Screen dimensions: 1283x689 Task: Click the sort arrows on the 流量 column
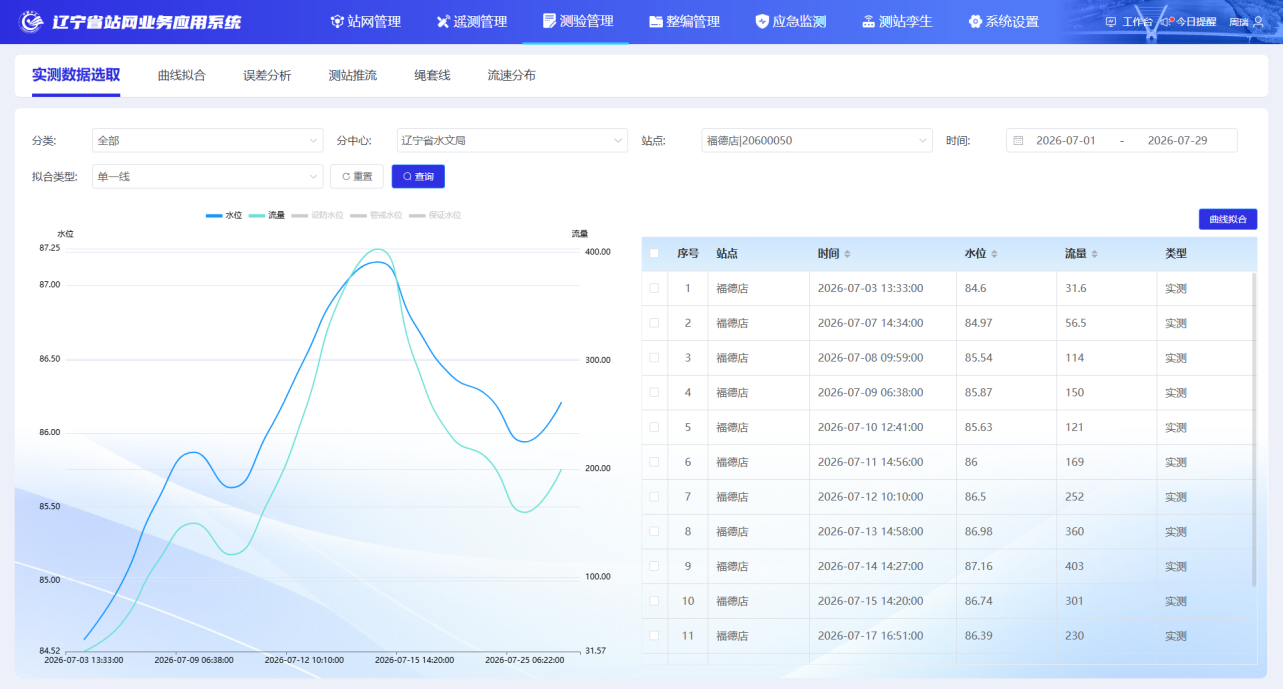coord(1094,254)
